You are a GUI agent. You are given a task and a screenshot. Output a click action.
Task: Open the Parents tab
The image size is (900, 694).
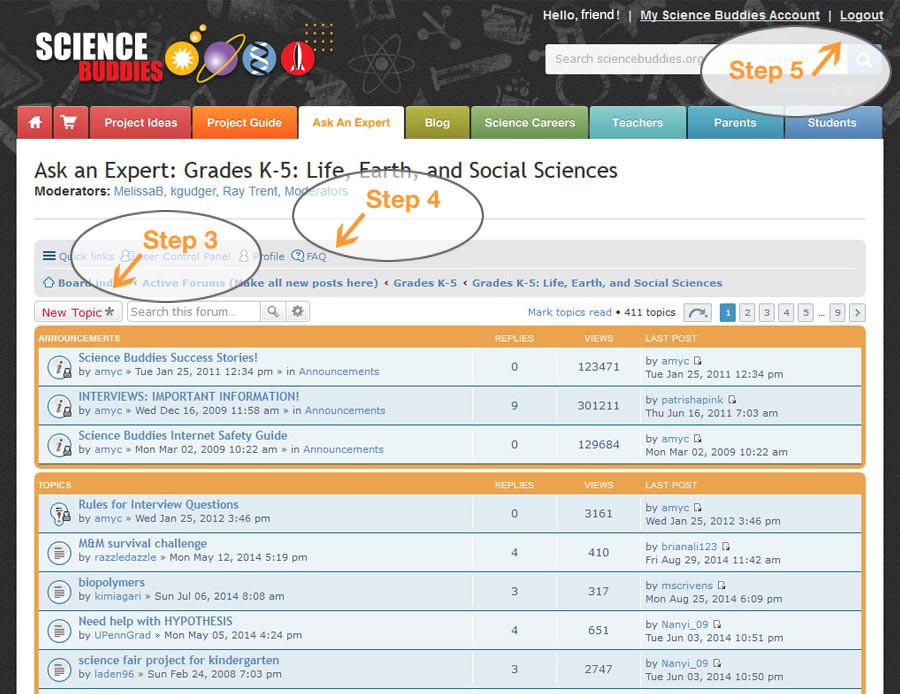735,122
